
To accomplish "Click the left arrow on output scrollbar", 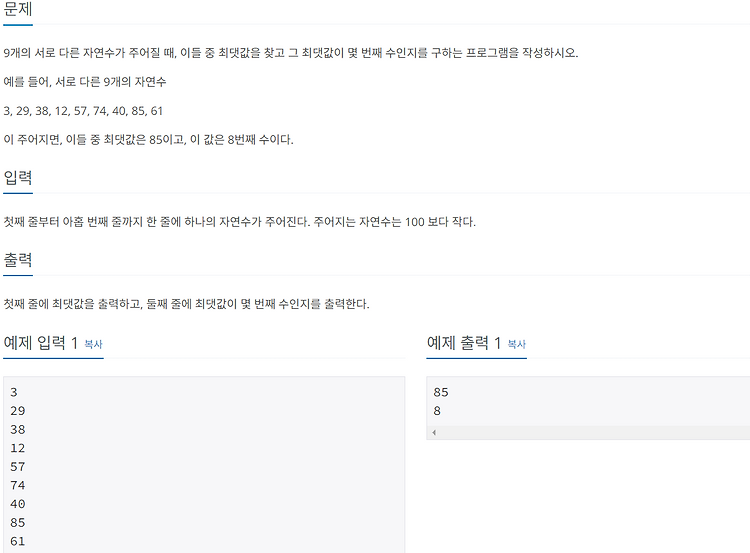I will coord(434,432).
